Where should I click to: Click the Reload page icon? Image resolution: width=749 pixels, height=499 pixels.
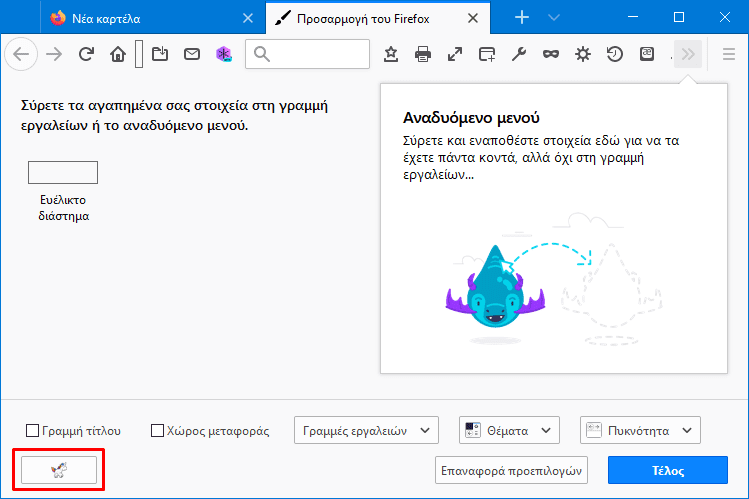(86, 54)
